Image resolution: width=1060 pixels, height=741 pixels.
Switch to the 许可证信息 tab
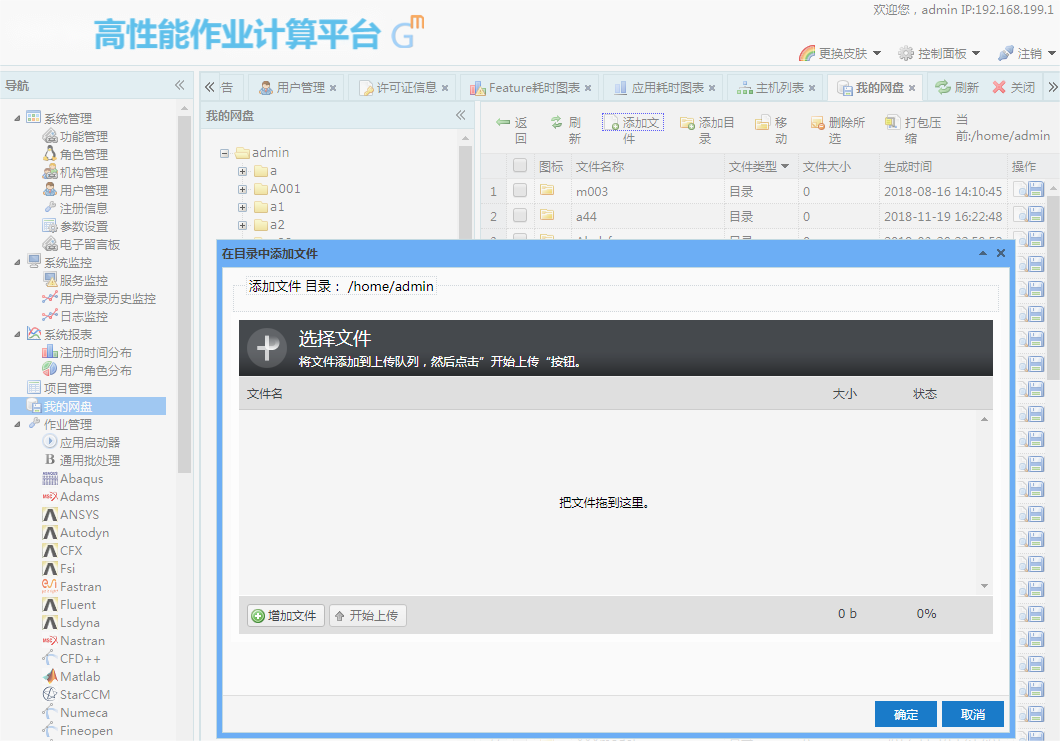[402, 87]
